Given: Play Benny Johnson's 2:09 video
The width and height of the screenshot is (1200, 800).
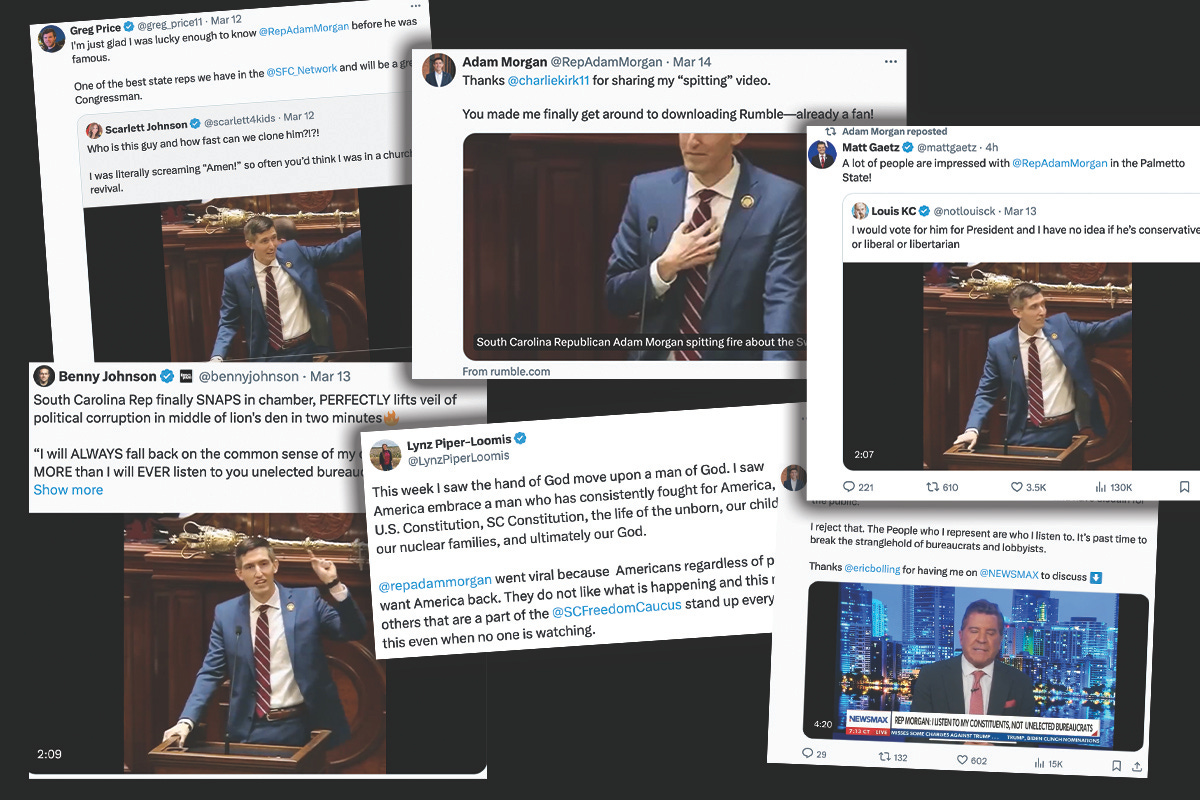Looking at the screenshot, I should tap(256, 644).
